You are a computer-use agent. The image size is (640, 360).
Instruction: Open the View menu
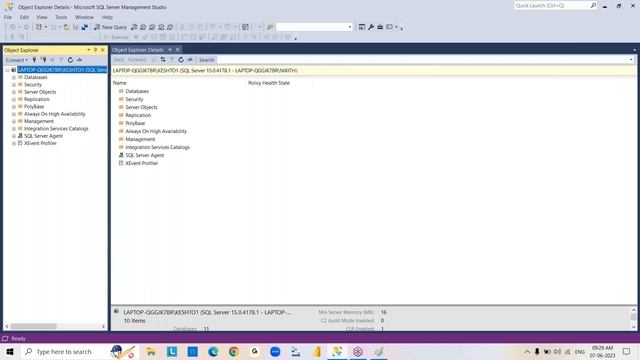pos(42,17)
